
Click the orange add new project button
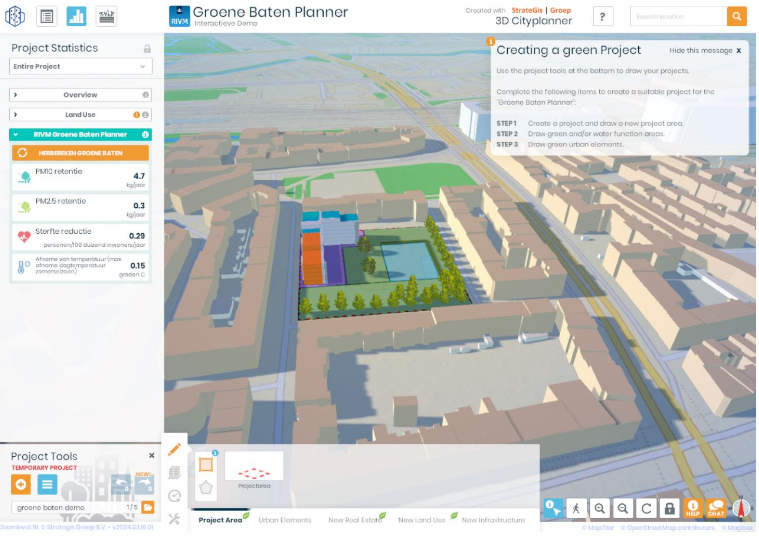point(21,484)
